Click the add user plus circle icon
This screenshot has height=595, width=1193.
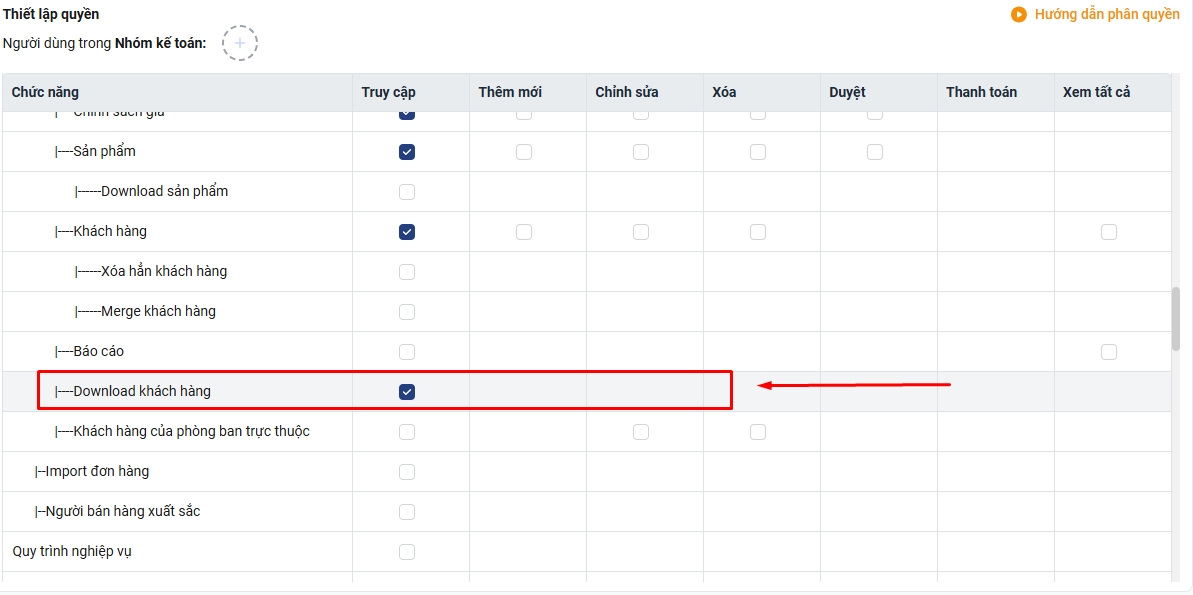(x=240, y=43)
